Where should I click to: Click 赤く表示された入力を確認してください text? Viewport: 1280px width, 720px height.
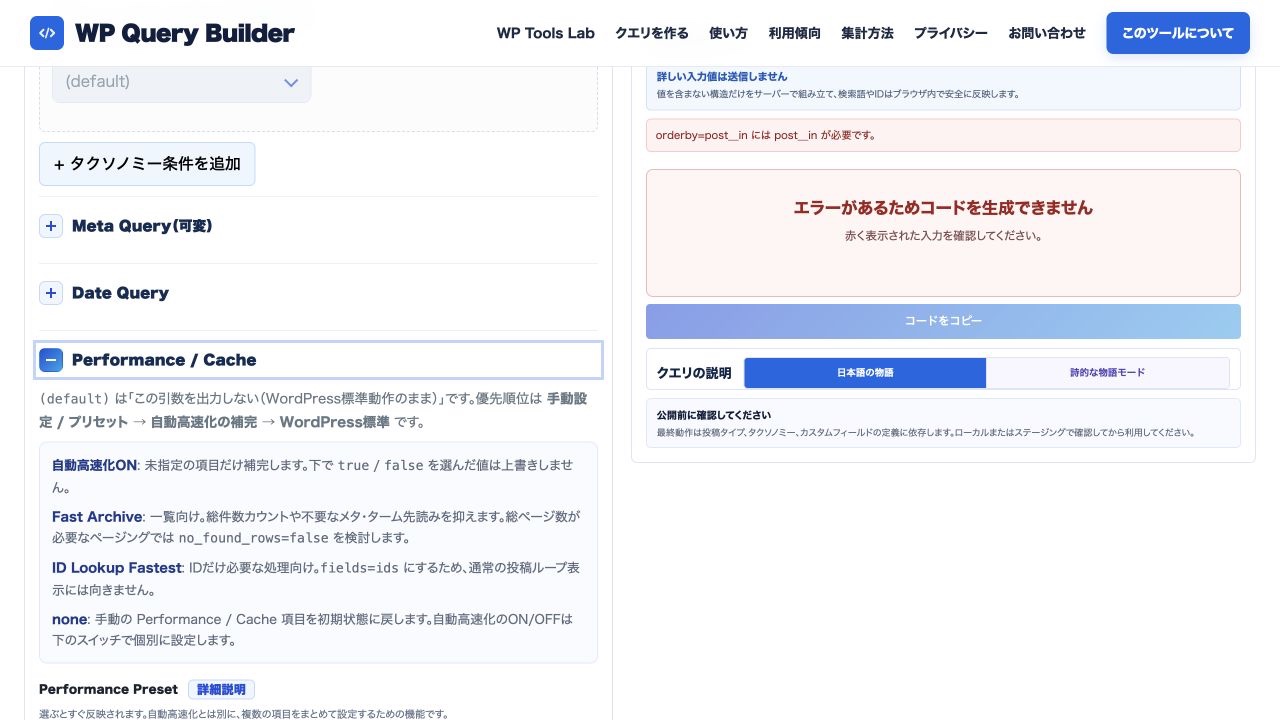pos(943,236)
